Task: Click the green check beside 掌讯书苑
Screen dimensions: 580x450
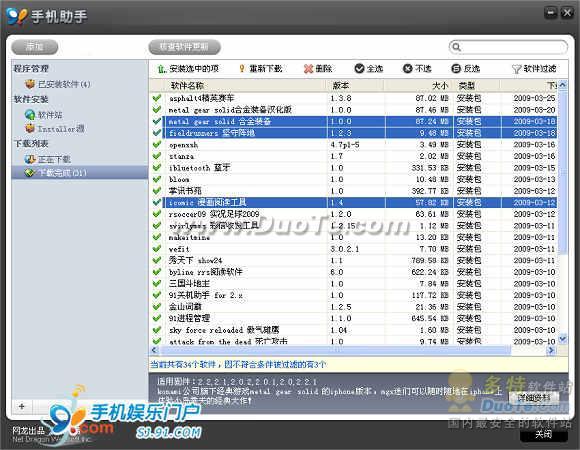Action: pyautogui.click(x=157, y=191)
